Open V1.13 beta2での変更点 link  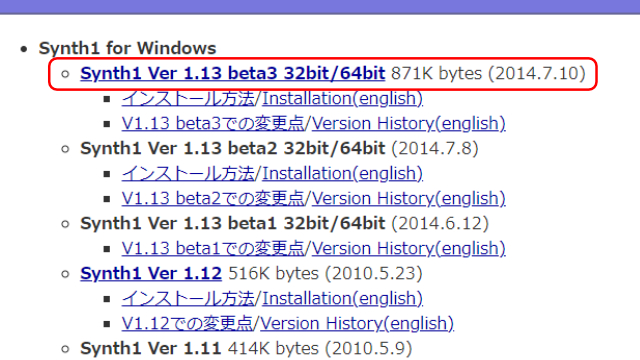point(213,198)
